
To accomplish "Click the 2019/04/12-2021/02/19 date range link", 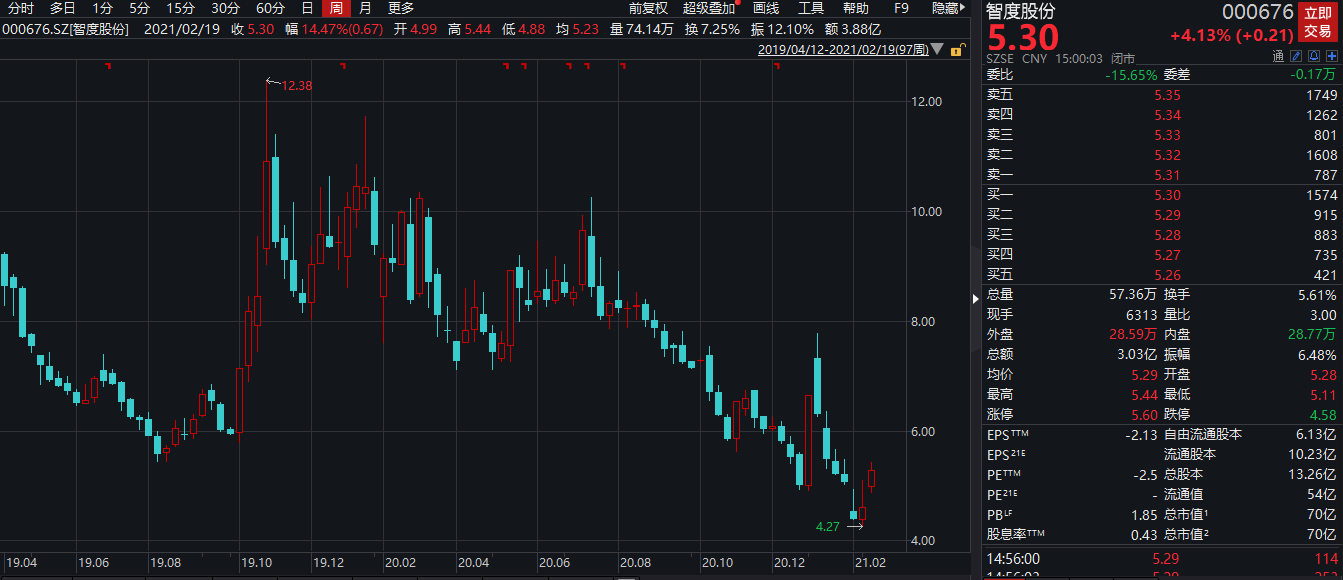I will pyautogui.click(x=842, y=49).
